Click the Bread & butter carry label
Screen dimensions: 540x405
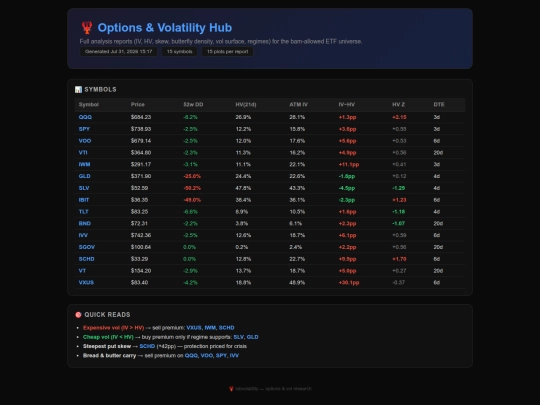pos(110,356)
